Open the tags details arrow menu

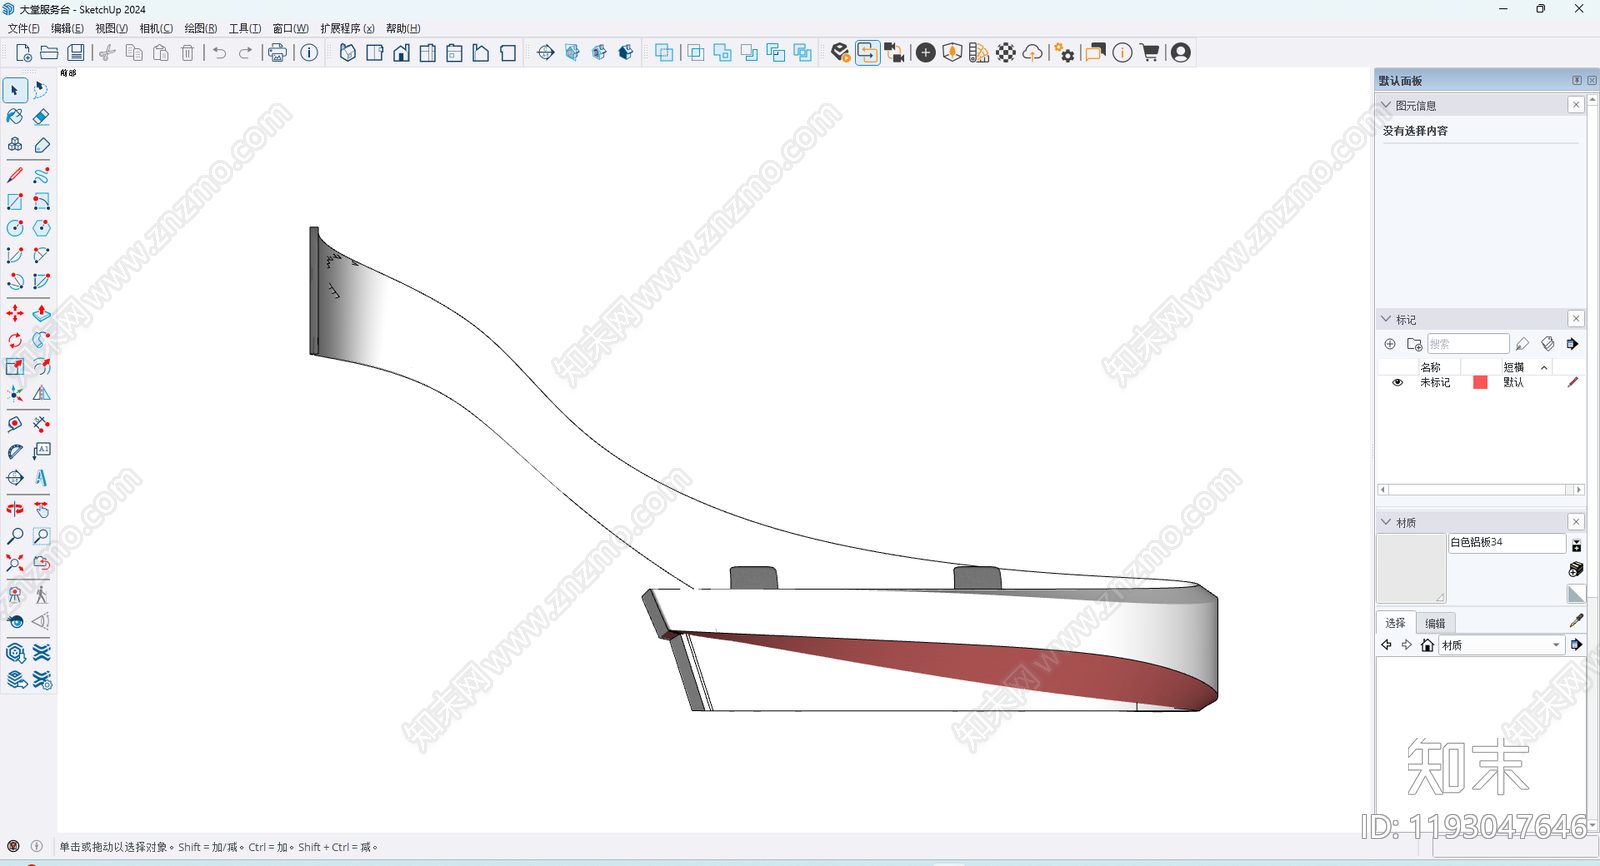1573,344
